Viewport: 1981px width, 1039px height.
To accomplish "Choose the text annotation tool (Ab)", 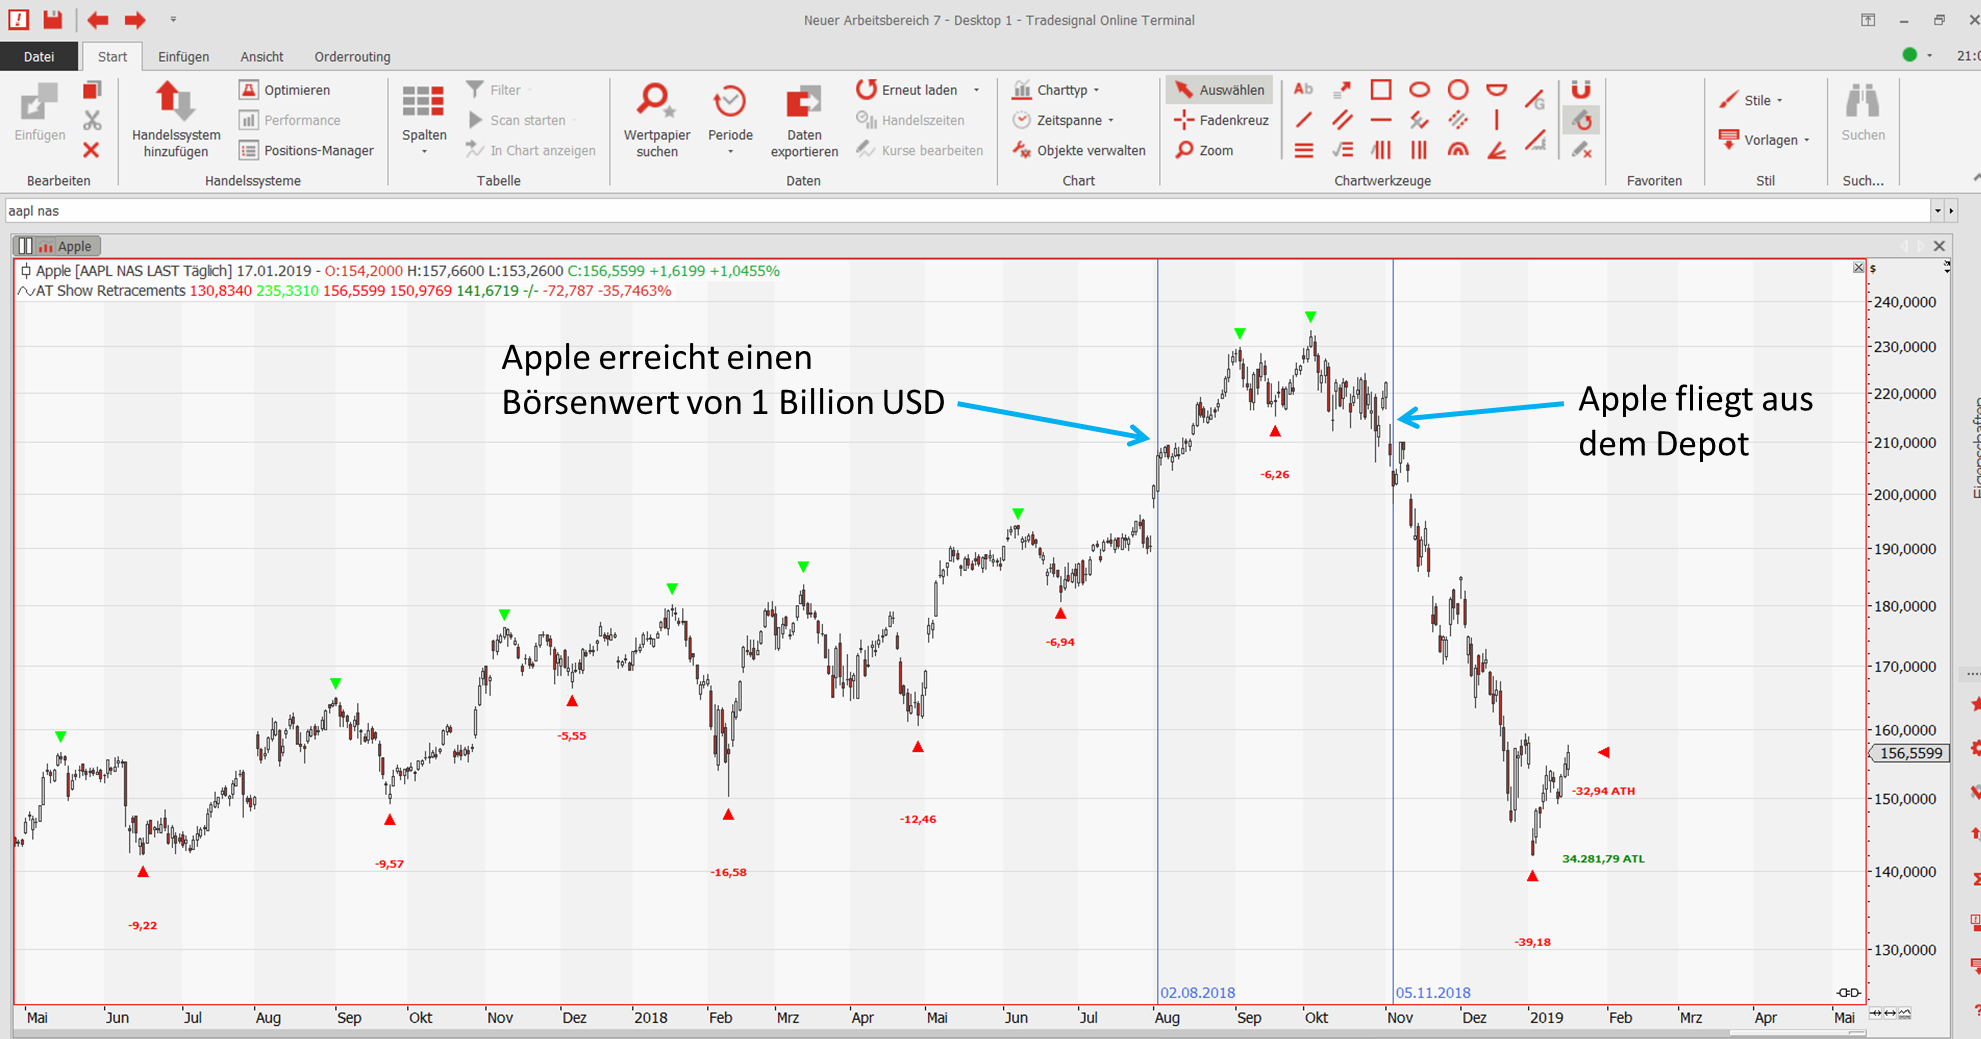I will click(1303, 90).
